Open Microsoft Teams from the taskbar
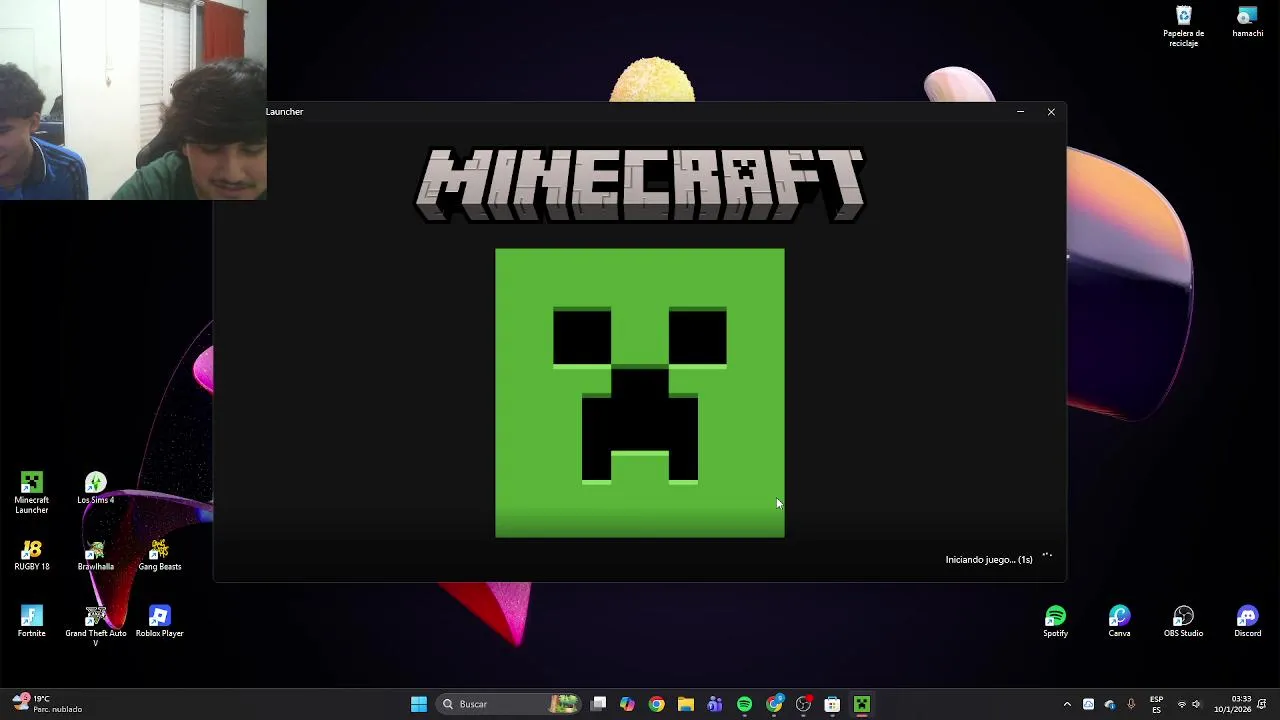1280x720 pixels. pyautogui.click(x=714, y=704)
